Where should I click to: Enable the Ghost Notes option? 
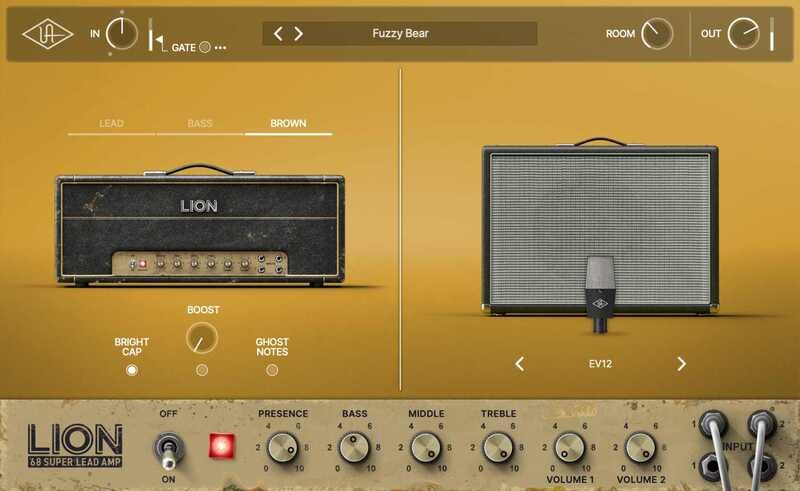click(272, 370)
